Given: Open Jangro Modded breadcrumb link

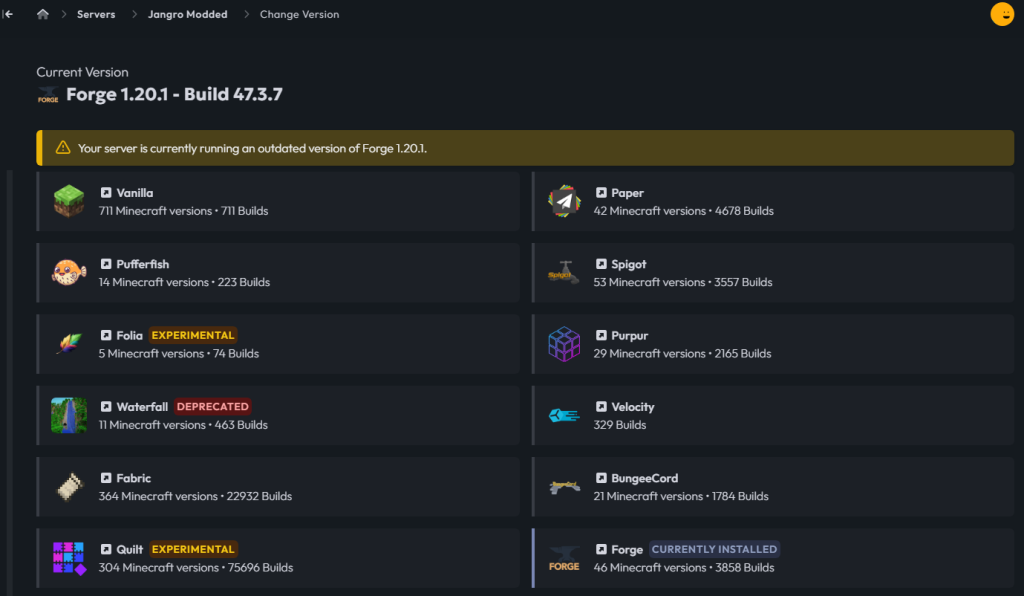Looking at the screenshot, I should point(187,14).
